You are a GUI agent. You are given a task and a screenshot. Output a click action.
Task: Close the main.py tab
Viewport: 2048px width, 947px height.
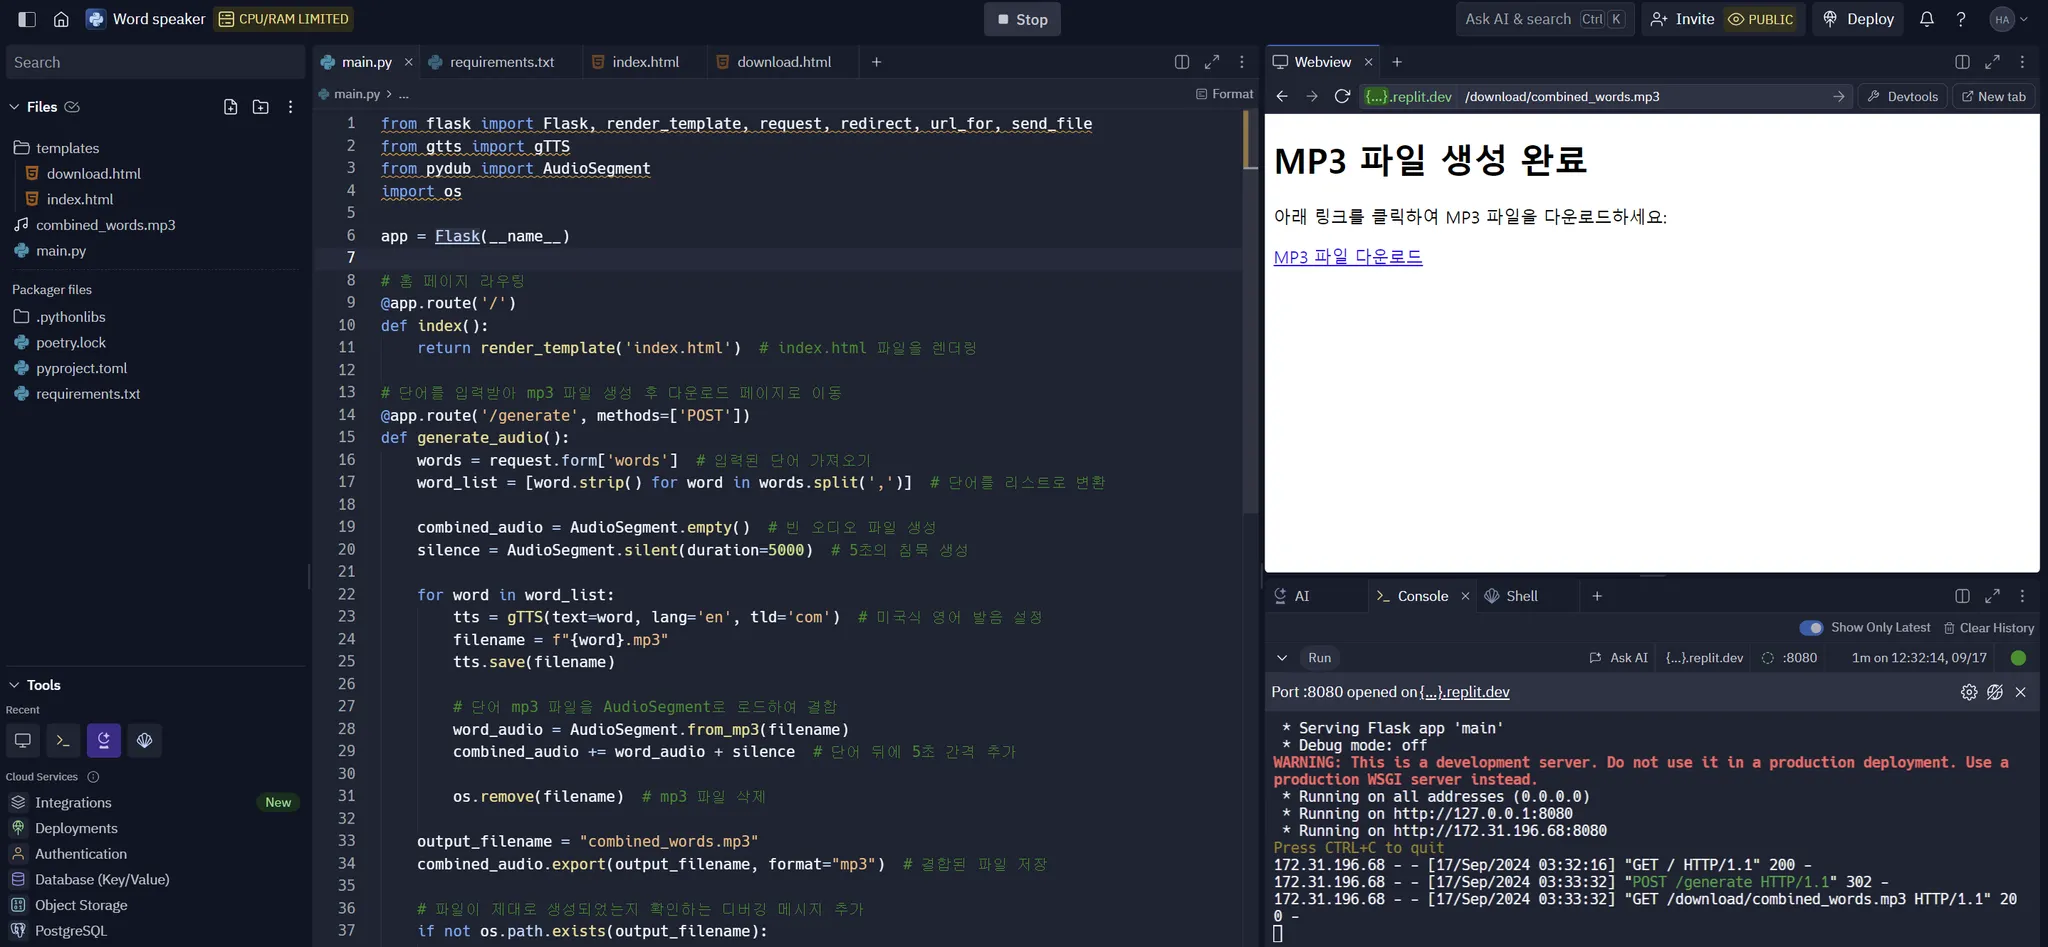click(x=408, y=62)
